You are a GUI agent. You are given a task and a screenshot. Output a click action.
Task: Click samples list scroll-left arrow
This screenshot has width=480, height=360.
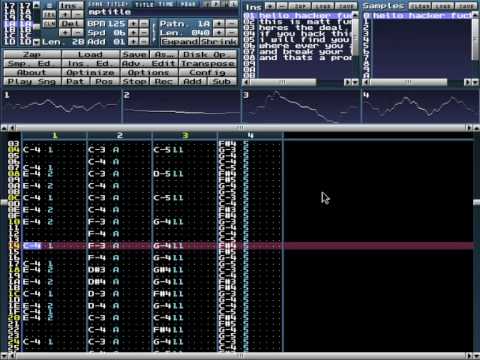(366, 82)
